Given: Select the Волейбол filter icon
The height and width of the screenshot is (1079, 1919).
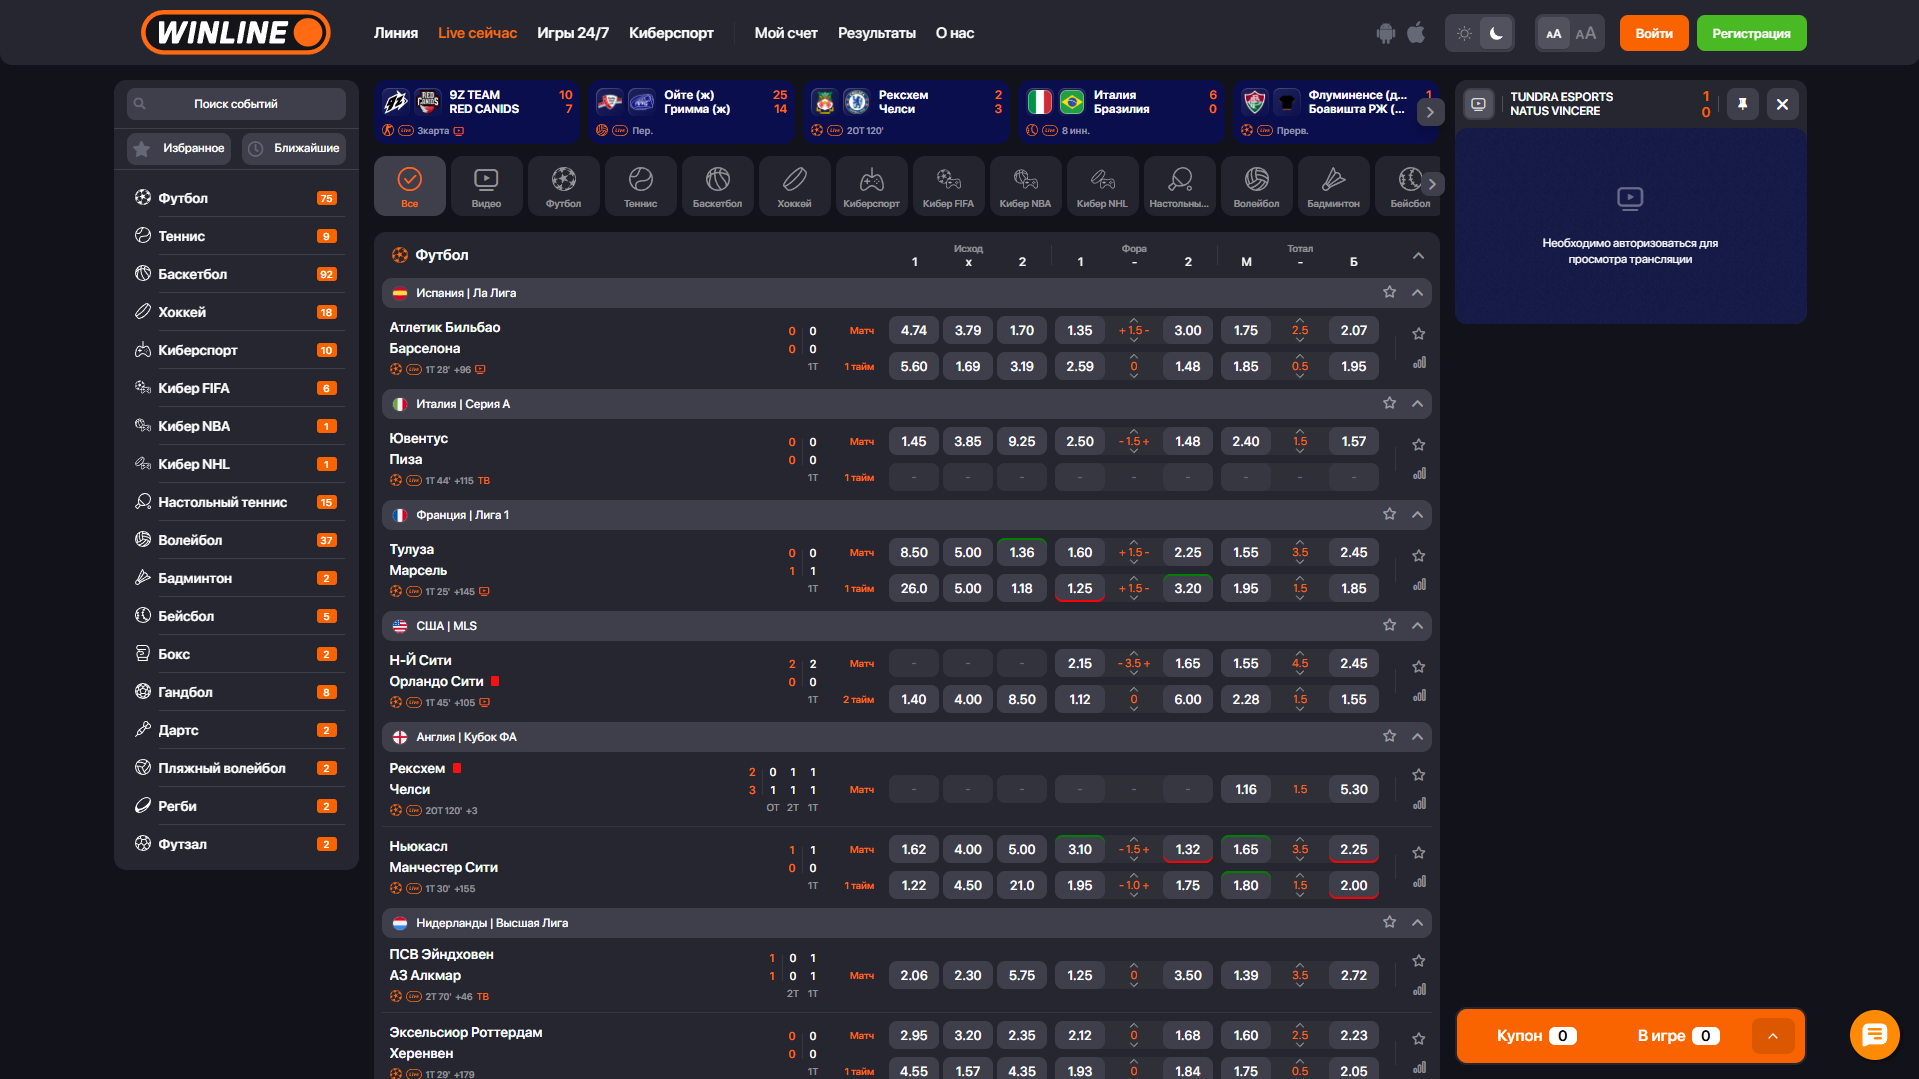Looking at the screenshot, I should coord(1256,186).
